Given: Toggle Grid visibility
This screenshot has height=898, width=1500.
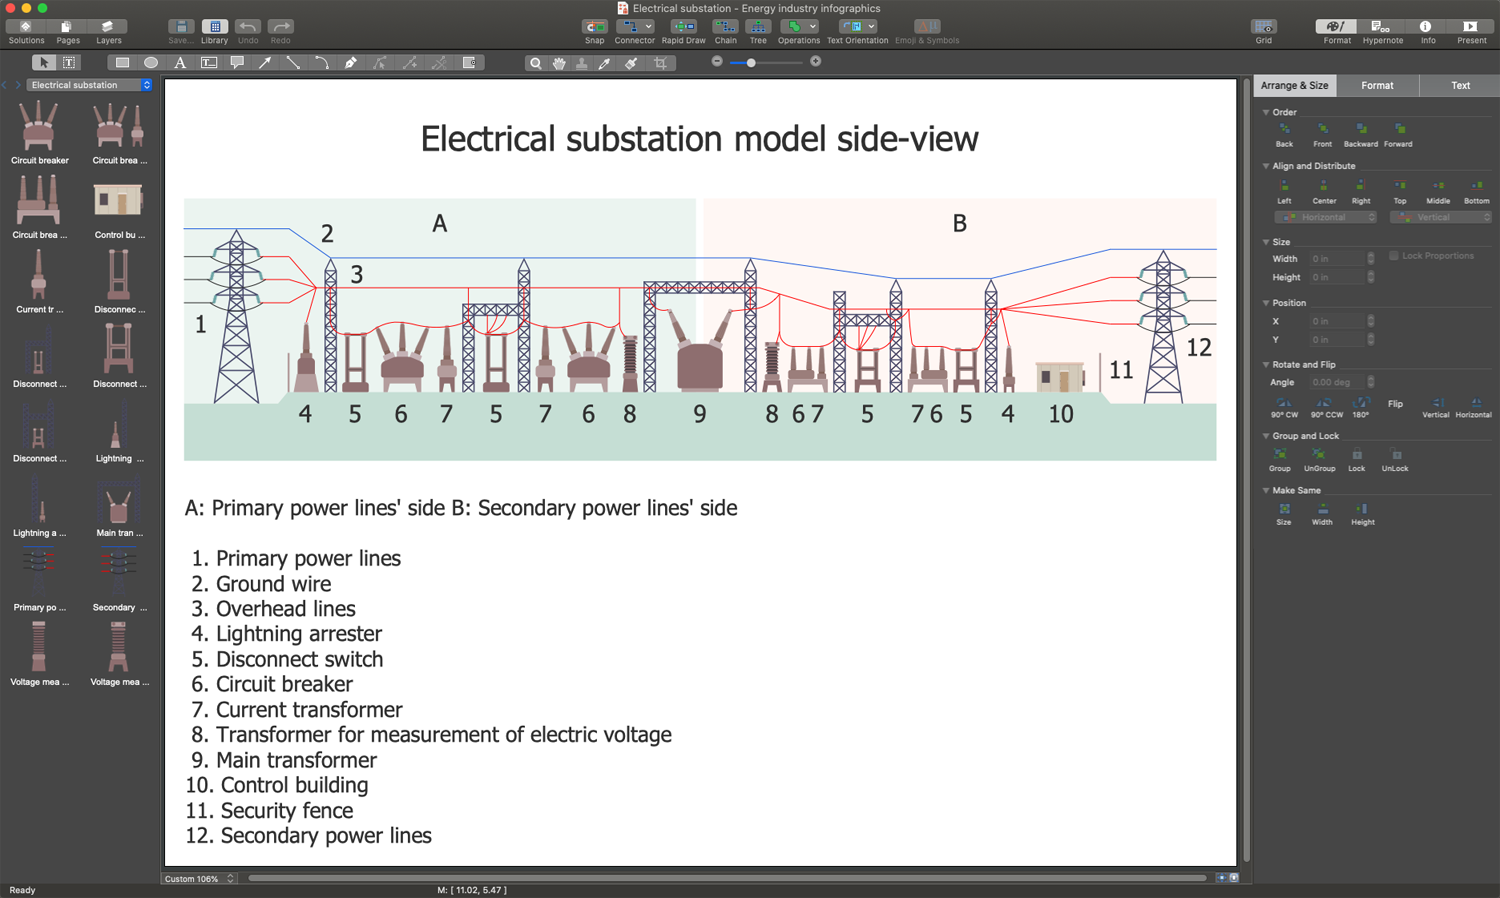Looking at the screenshot, I should [1263, 32].
